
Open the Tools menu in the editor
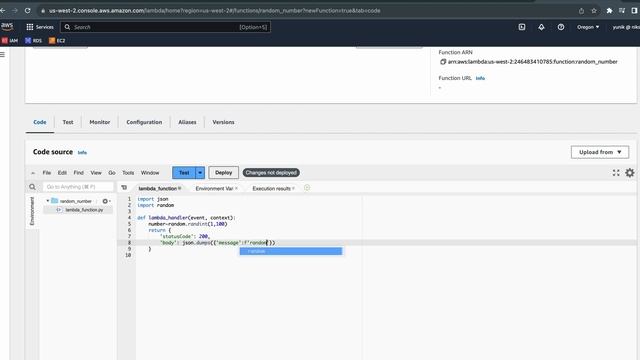128,173
